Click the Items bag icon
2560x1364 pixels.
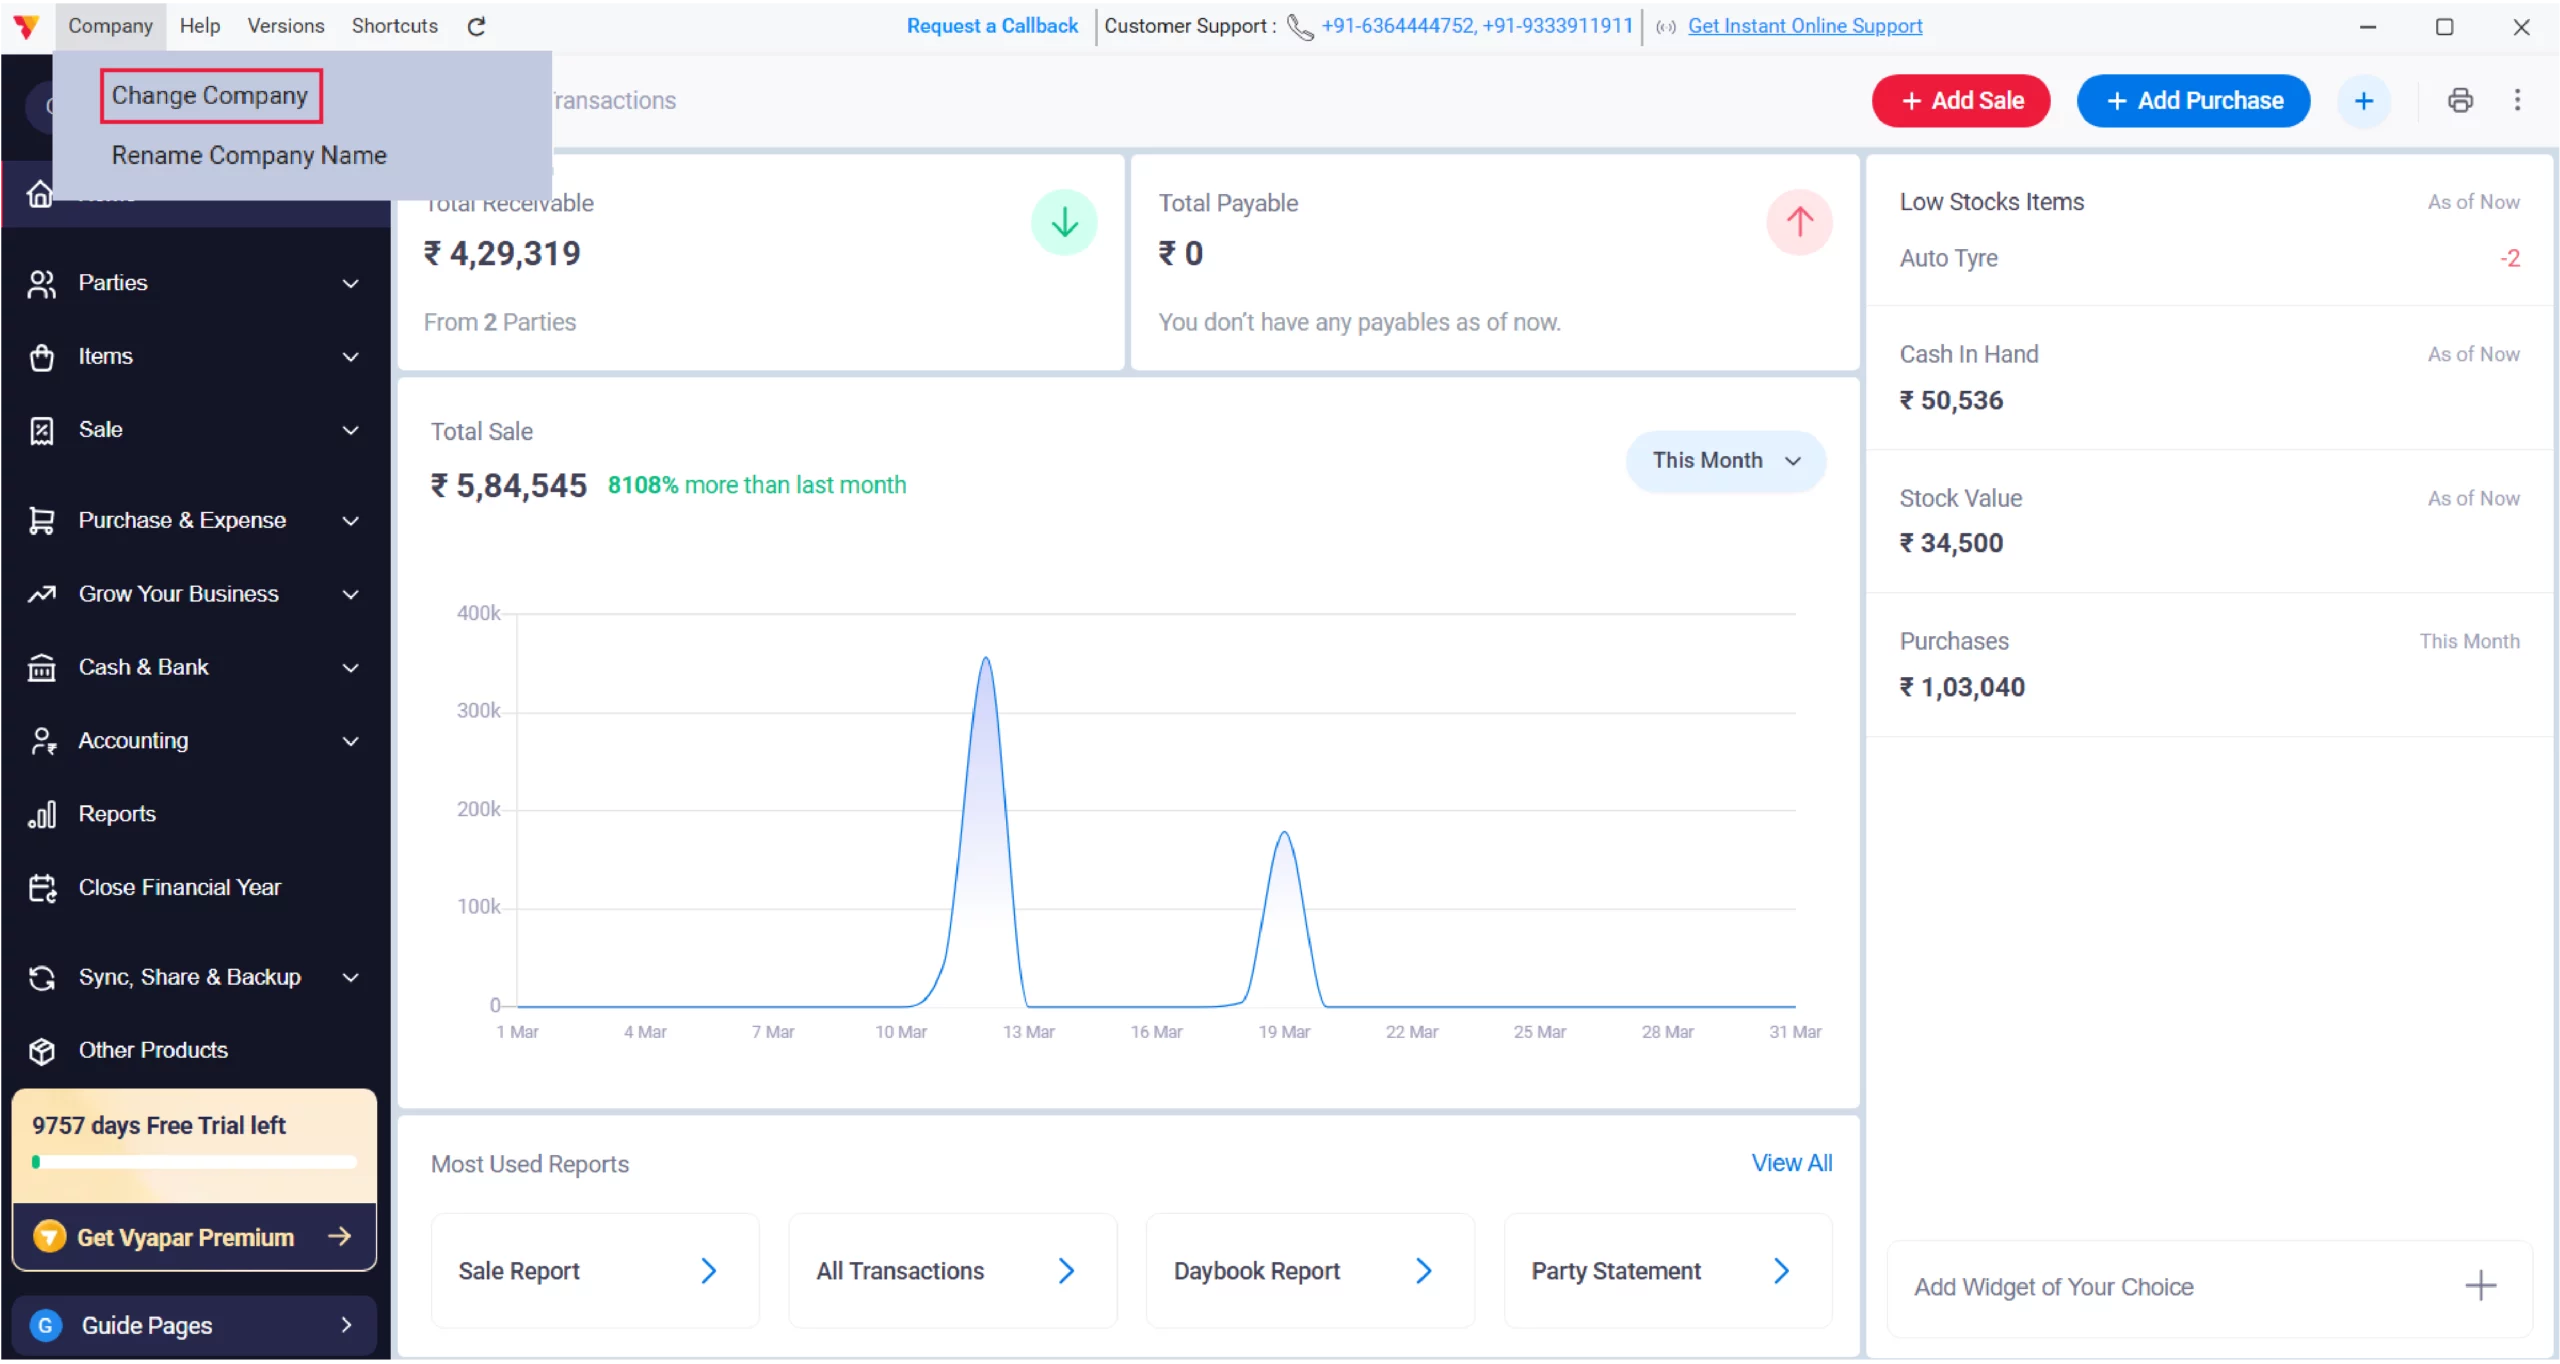click(42, 357)
